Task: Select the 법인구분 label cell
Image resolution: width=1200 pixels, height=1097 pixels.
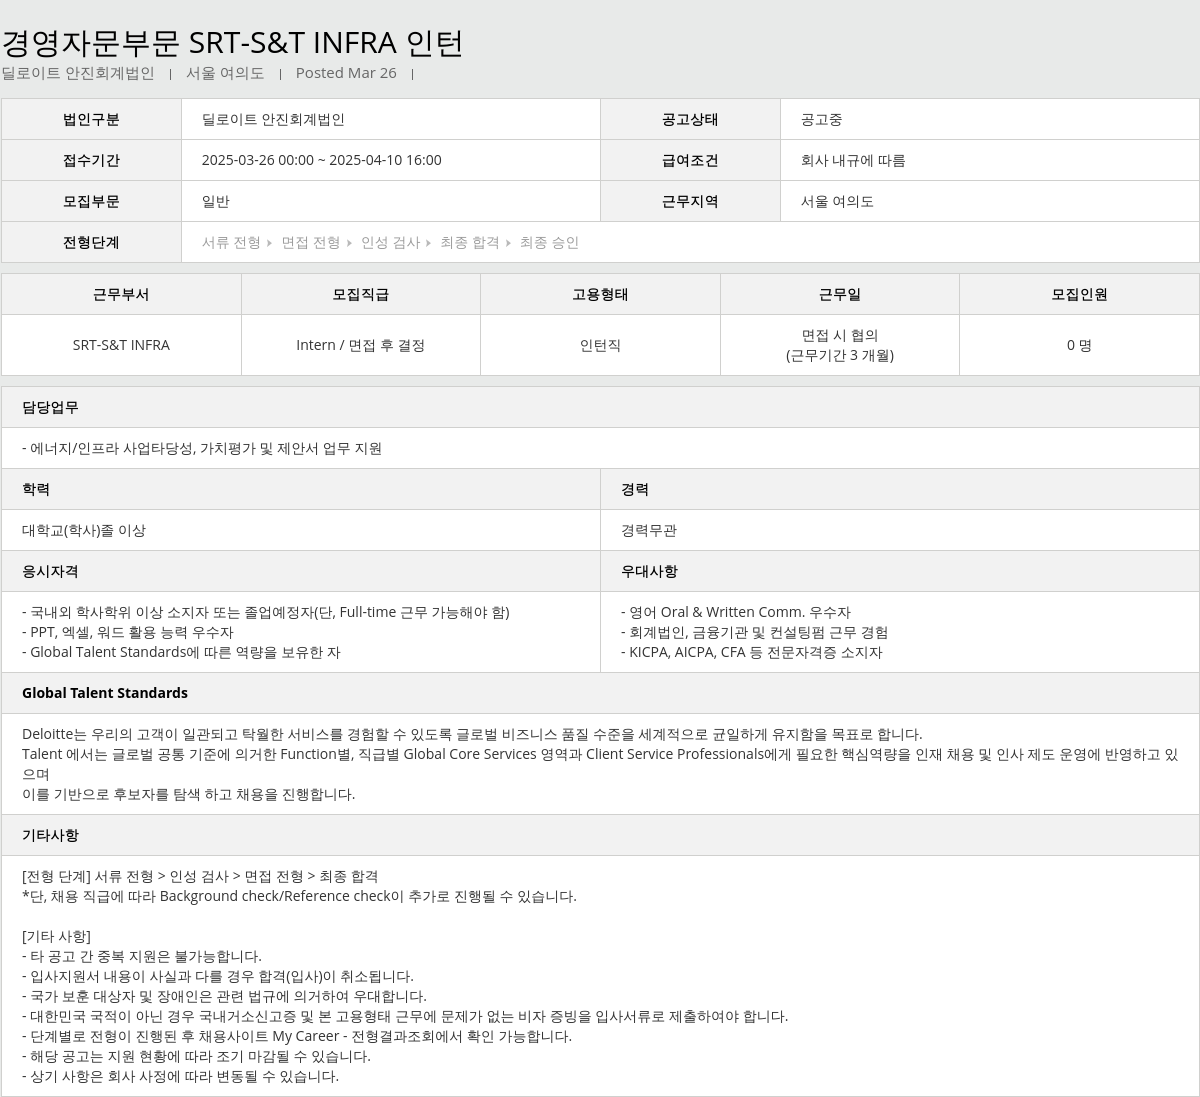Action: click(91, 119)
